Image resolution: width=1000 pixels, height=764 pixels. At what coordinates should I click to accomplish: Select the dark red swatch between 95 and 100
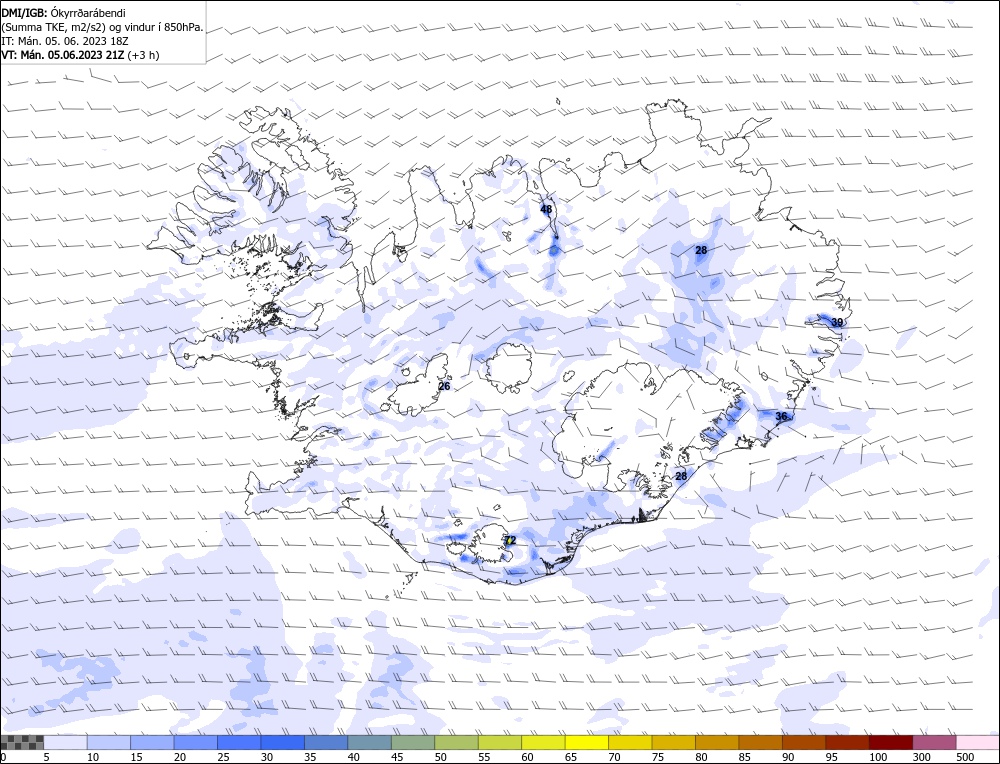point(846,742)
